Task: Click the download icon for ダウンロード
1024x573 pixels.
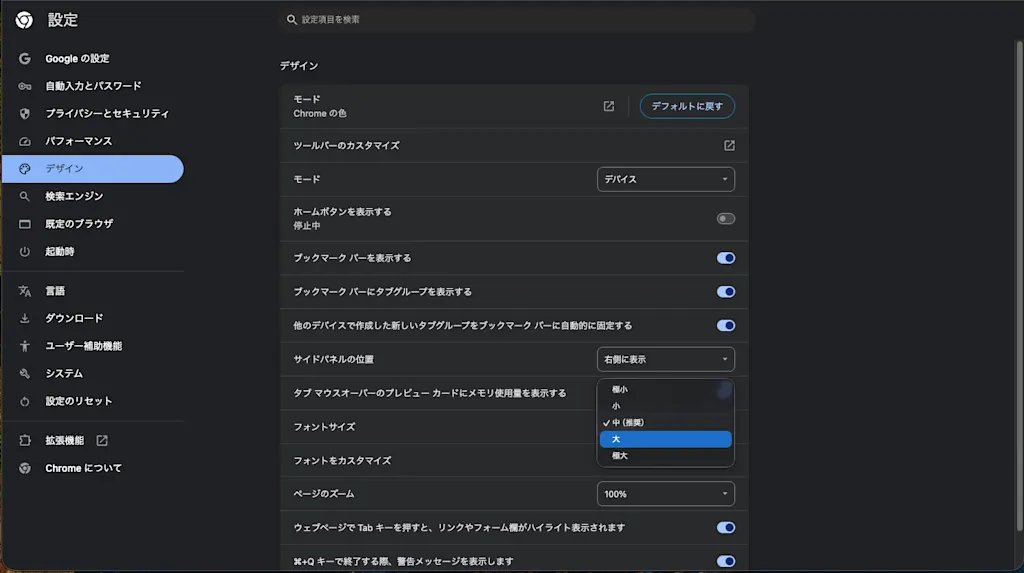Action: coord(25,318)
